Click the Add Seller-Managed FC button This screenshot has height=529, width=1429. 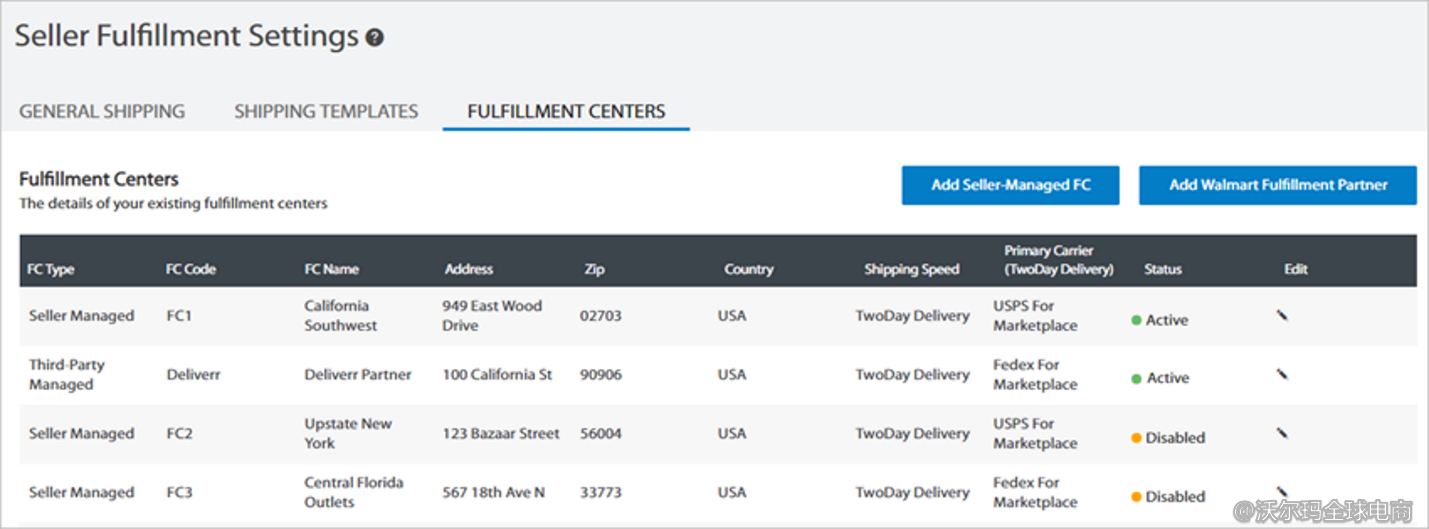pos(1010,185)
